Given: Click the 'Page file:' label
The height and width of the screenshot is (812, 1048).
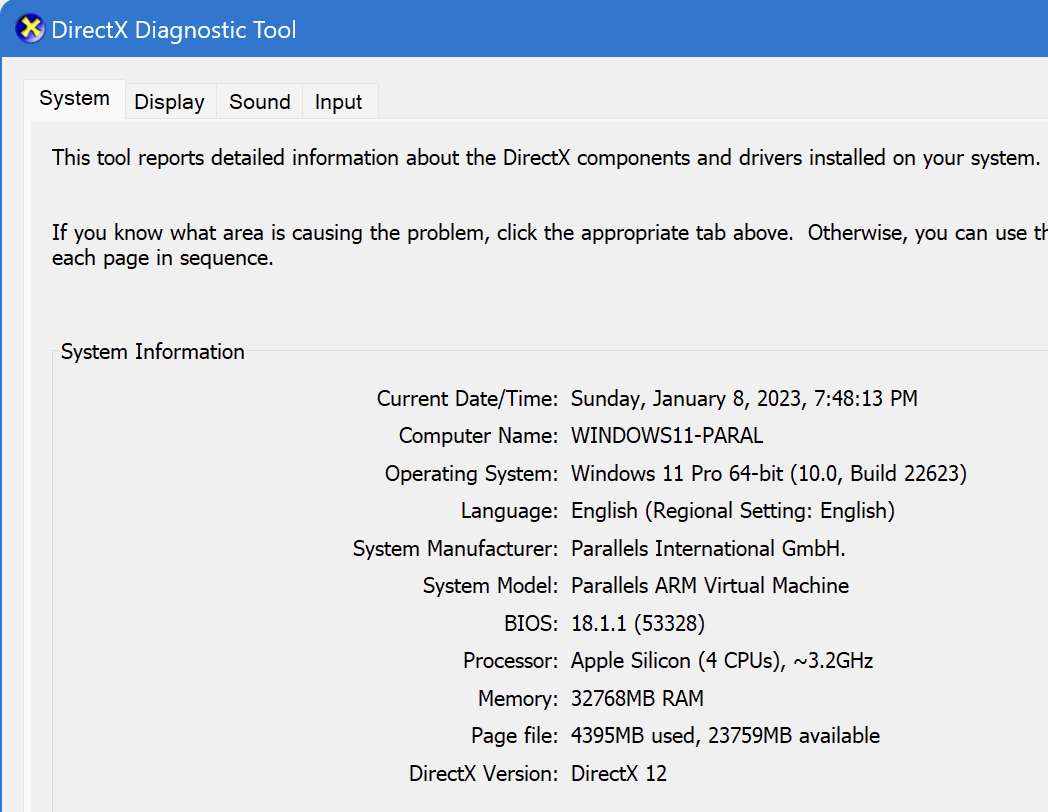Looking at the screenshot, I should (x=515, y=736).
